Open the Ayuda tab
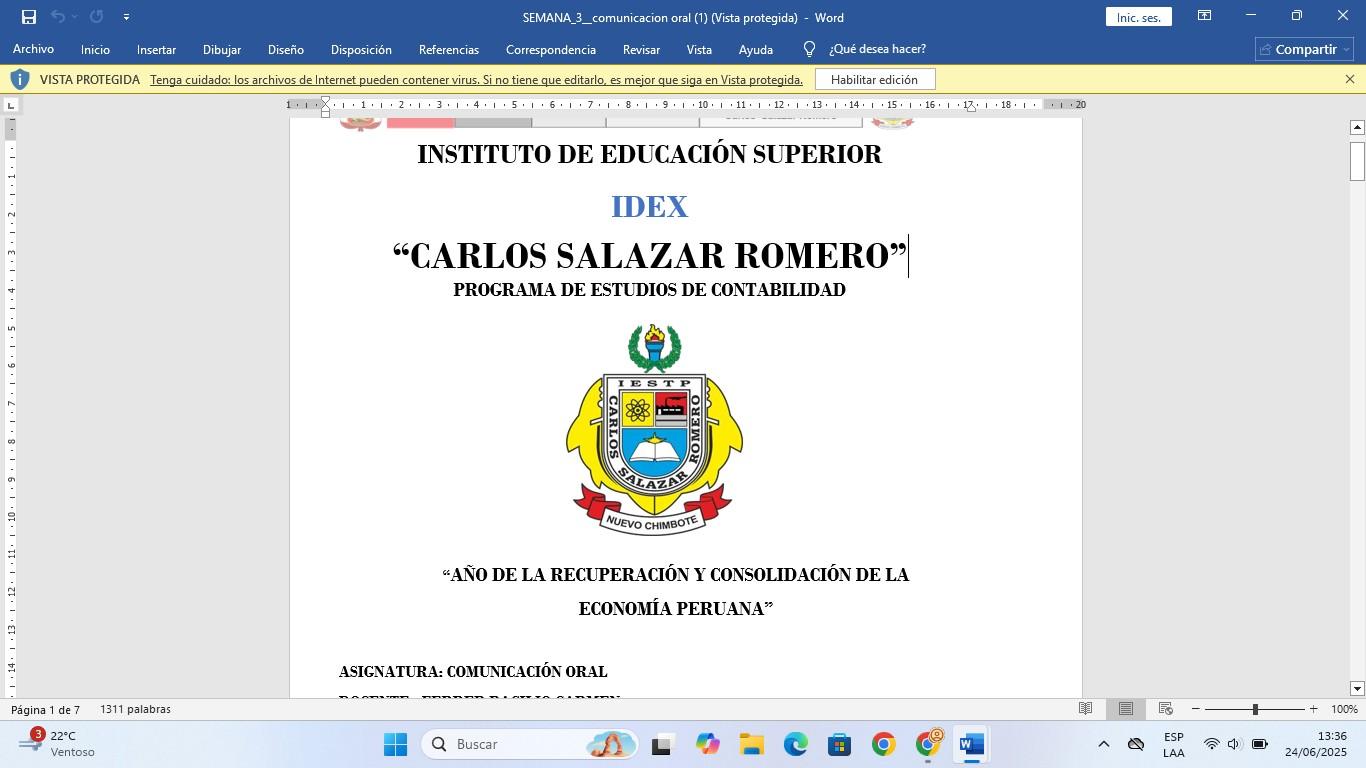 coord(755,49)
